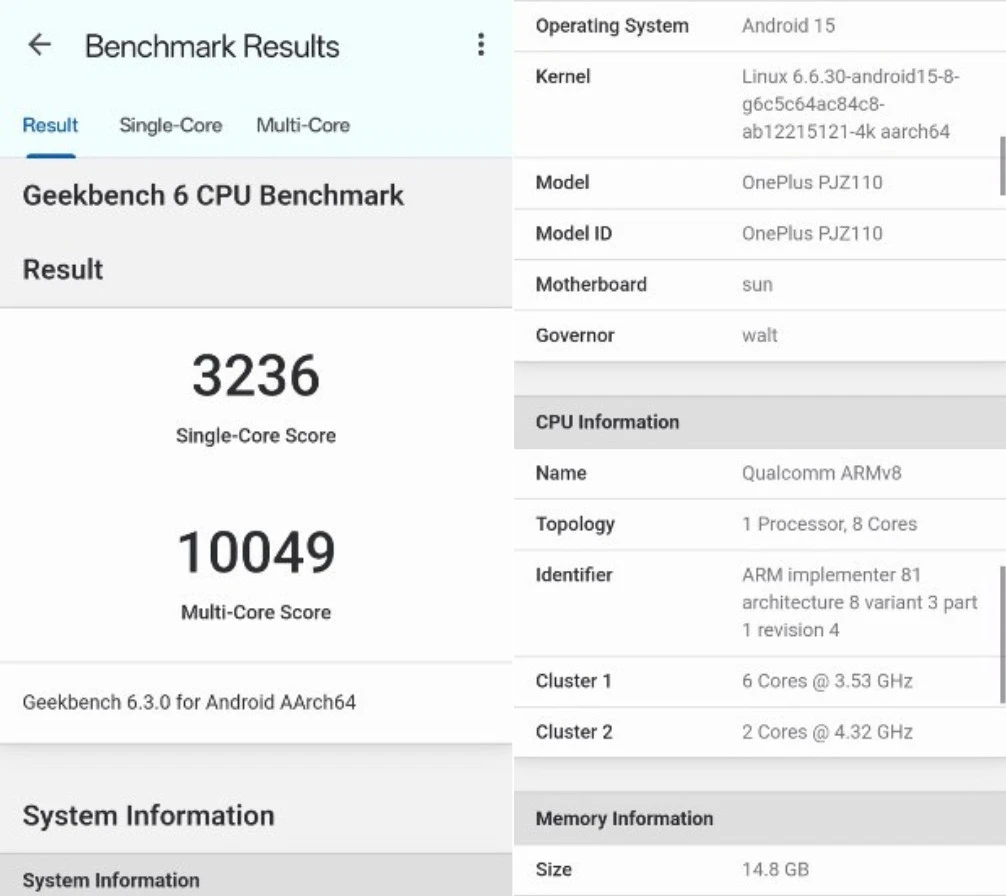Select the Result tab
The width and height of the screenshot is (1006, 896).
click(50, 125)
